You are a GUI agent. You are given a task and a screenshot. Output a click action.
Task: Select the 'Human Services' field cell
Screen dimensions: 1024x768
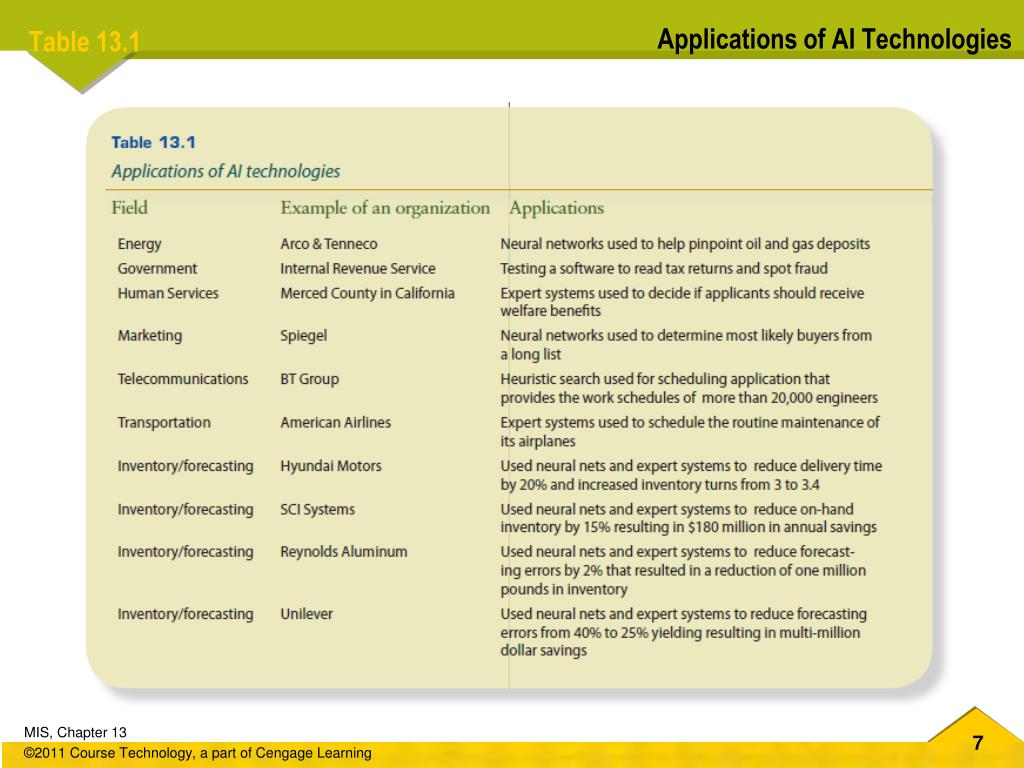(x=168, y=293)
